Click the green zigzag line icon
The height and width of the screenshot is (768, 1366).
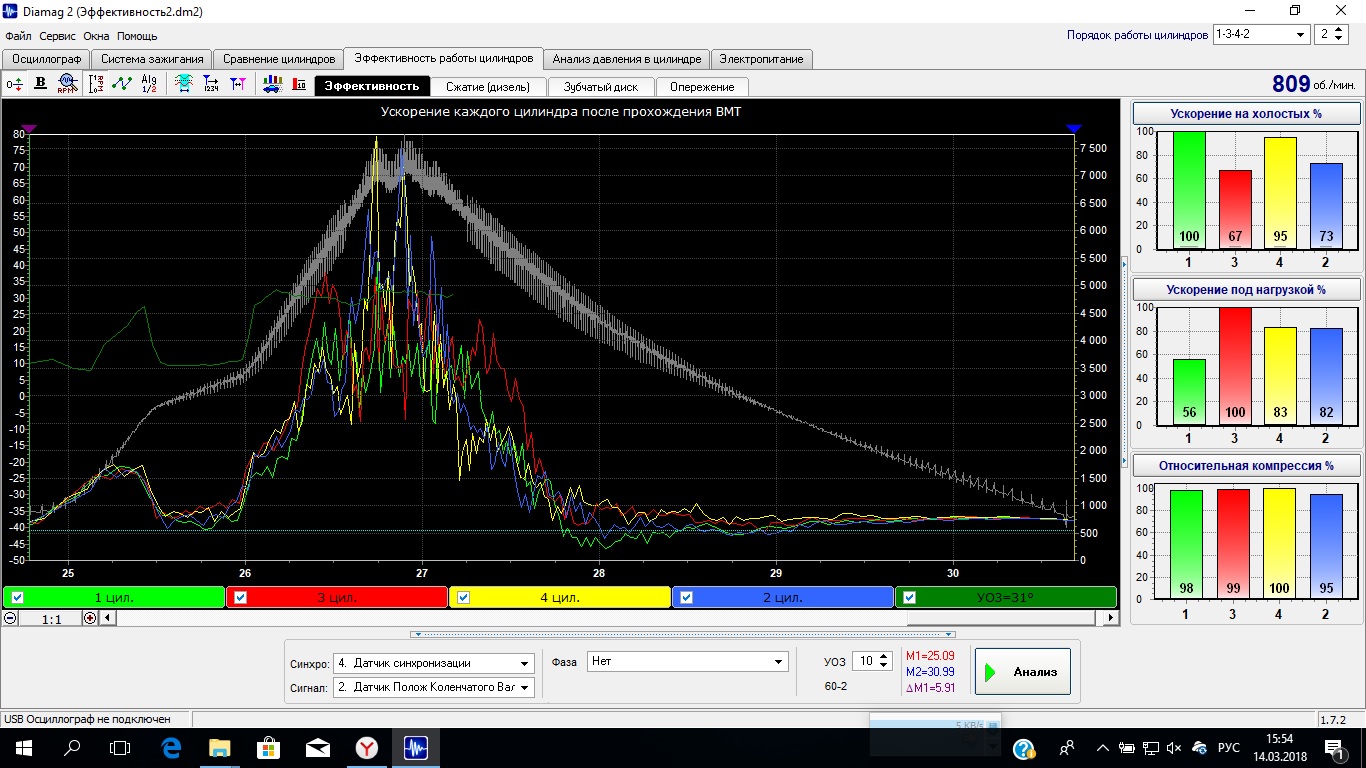(x=122, y=84)
